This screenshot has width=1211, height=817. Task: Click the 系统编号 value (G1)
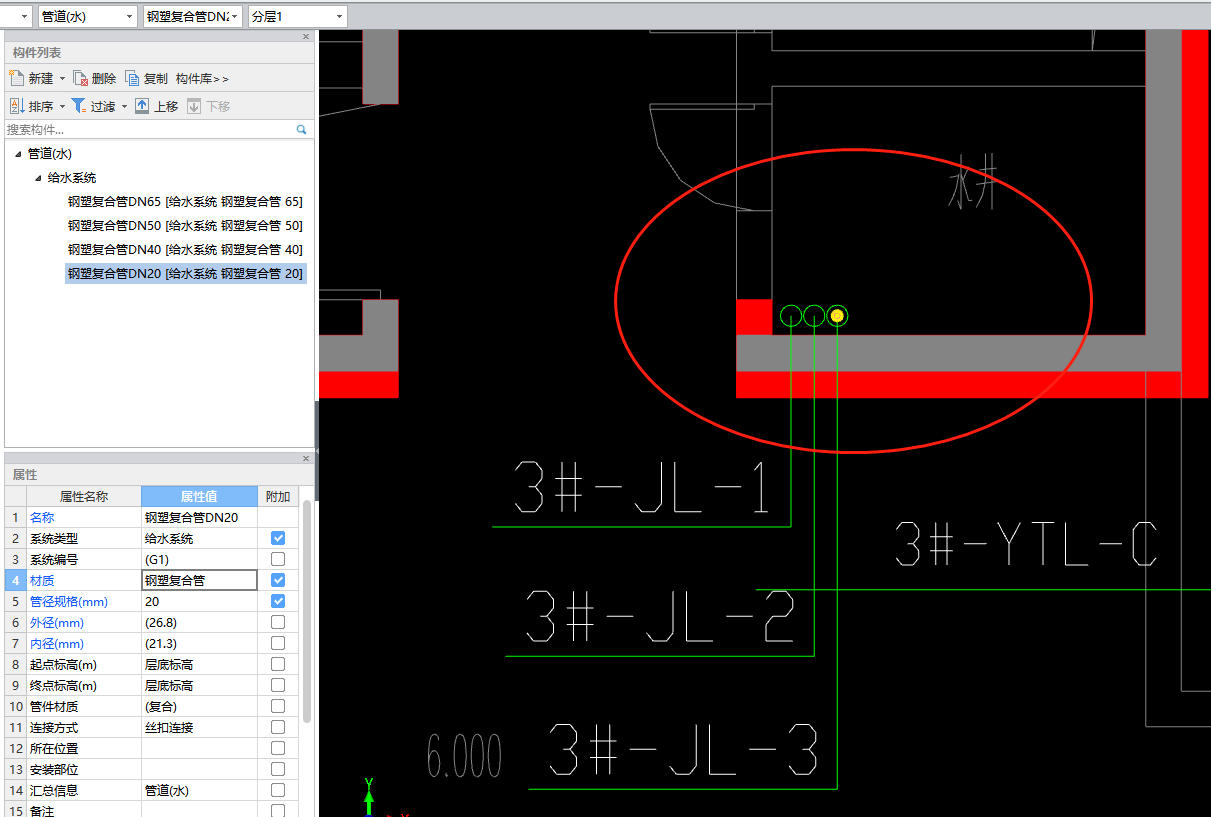pos(199,559)
